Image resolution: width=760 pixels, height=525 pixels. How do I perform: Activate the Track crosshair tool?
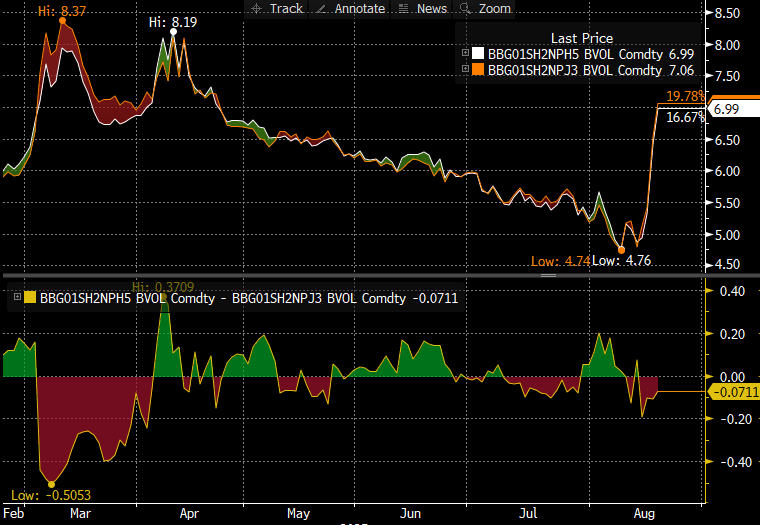(x=276, y=9)
